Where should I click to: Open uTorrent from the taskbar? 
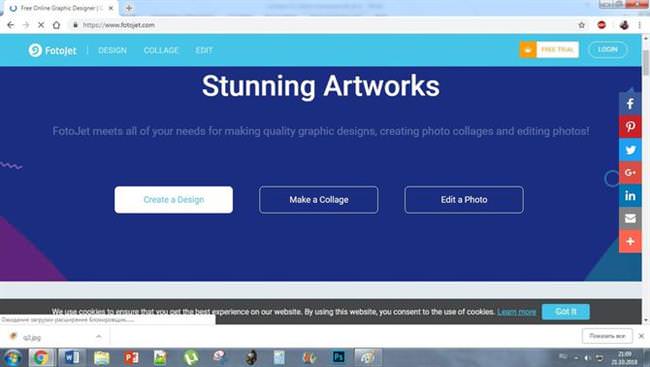pyautogui.click(x=191, y=357)
